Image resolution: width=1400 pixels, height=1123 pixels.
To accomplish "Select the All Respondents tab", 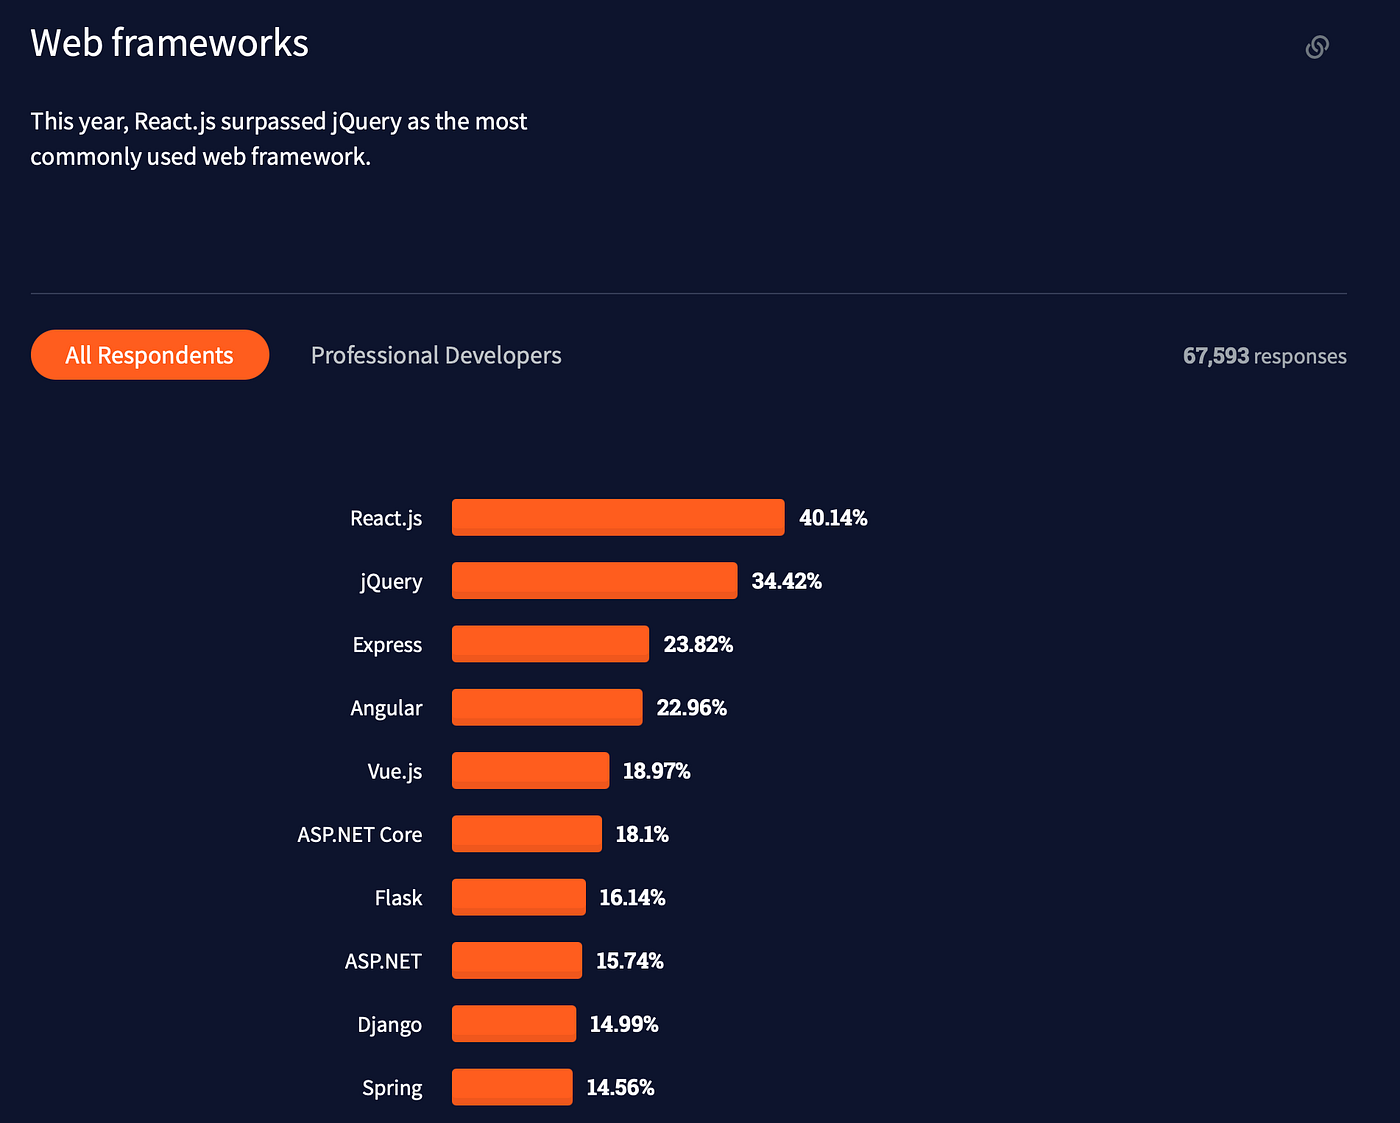I will 149,355.
